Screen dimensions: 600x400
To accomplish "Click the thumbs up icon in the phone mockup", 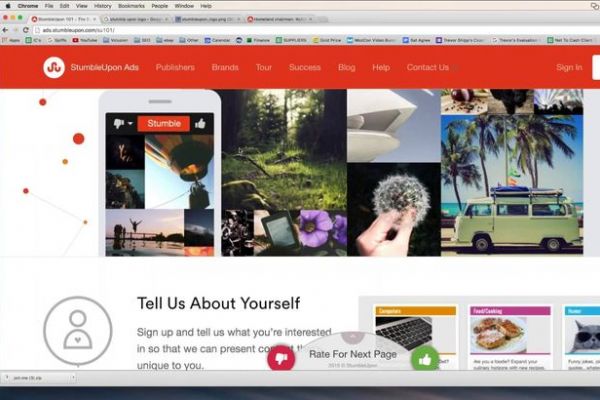I will click(200, 123).
